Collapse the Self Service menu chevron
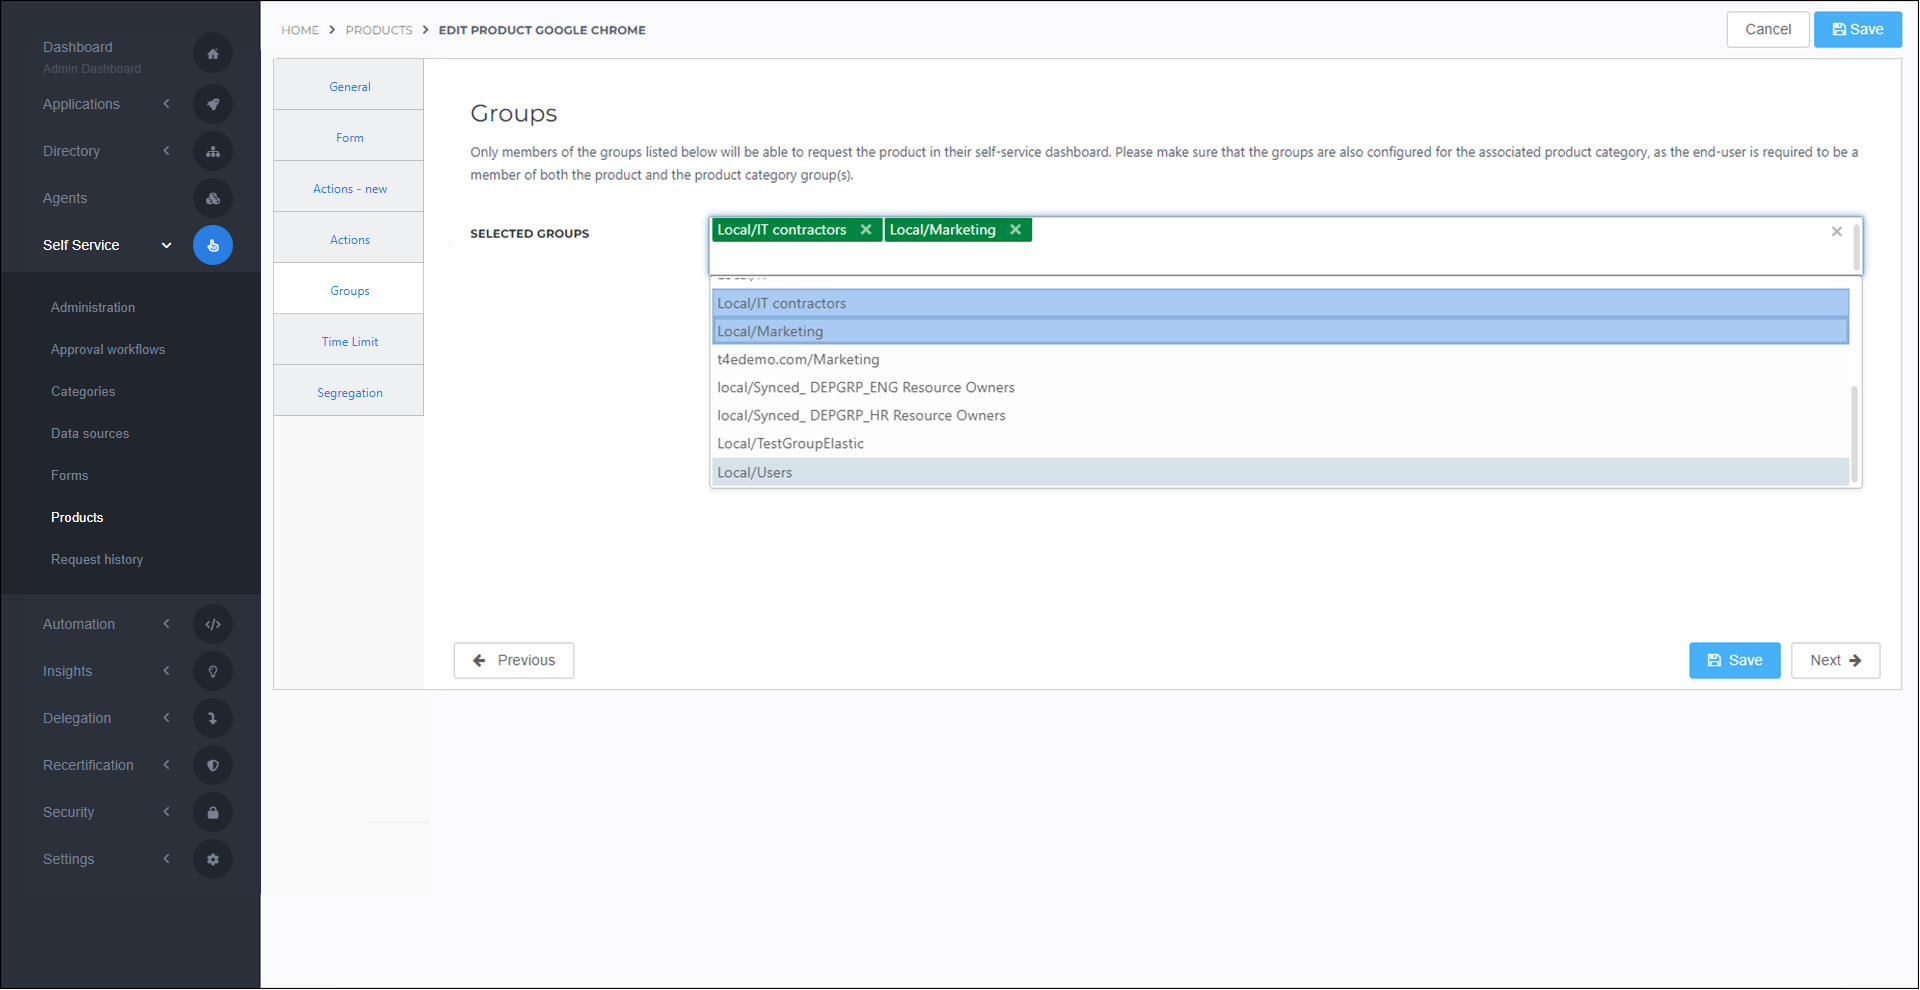Screen dimensions: 1920x990 tap(166, 245)
